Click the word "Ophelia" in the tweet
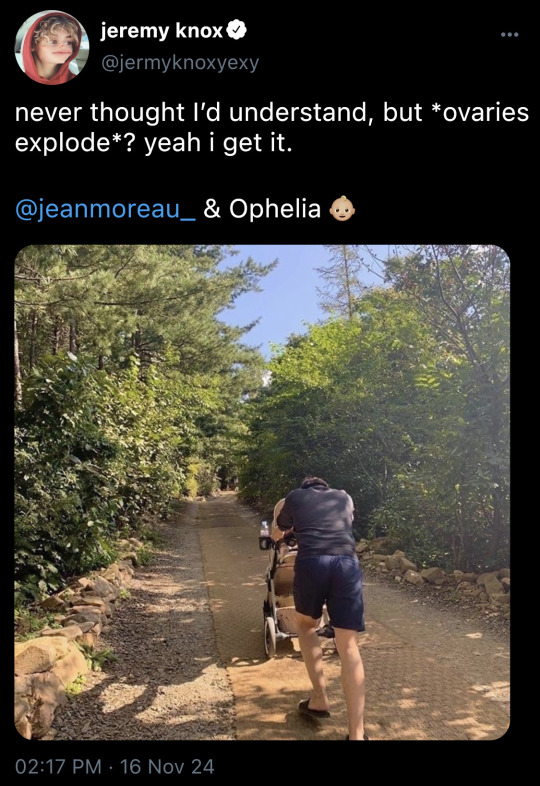 click(x=275, y=209)
